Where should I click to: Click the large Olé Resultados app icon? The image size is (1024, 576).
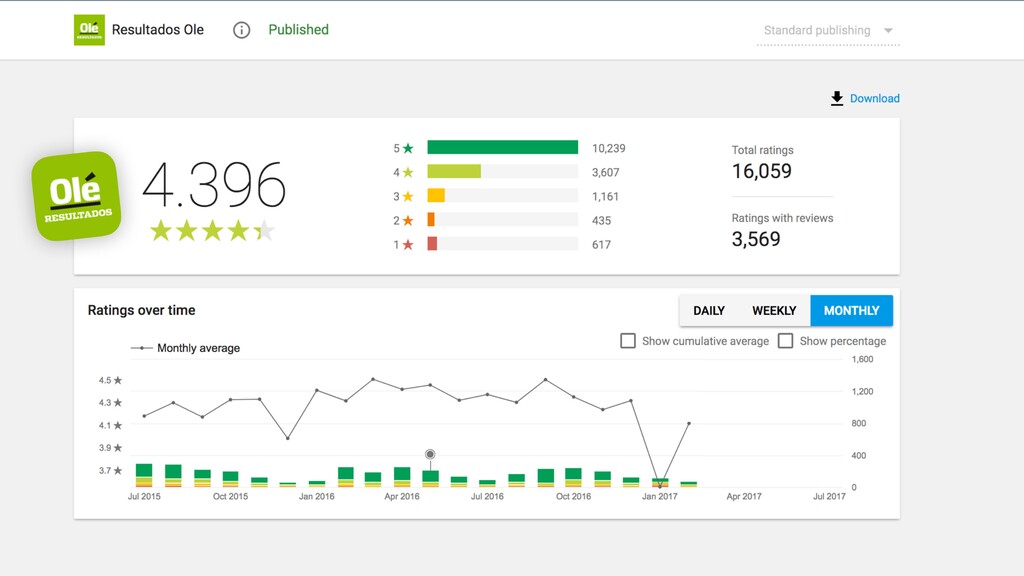(x=76, y=196)
